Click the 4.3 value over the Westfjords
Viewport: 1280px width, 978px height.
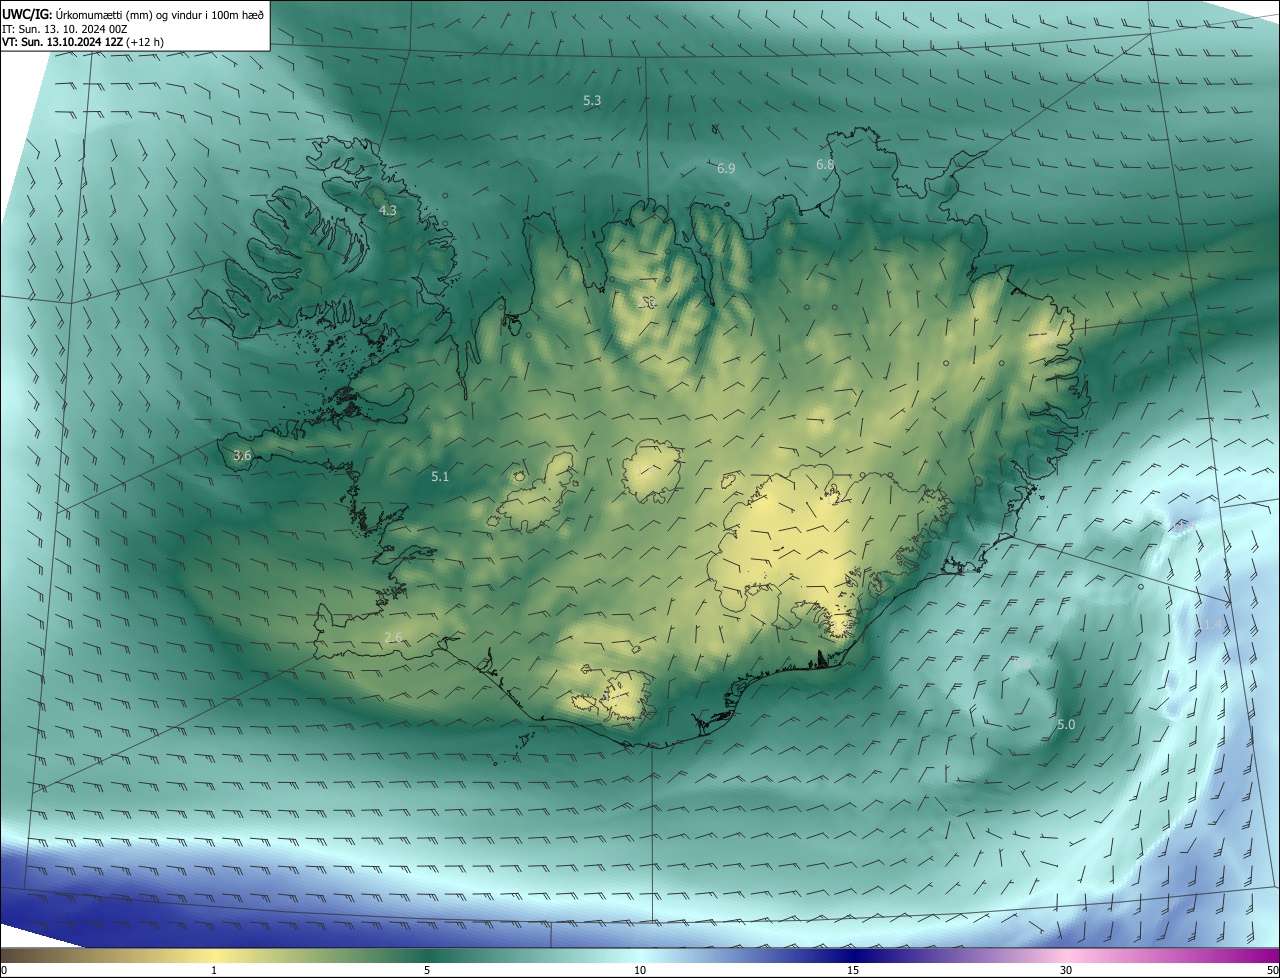pyautogui.click(x=388, y=210)
